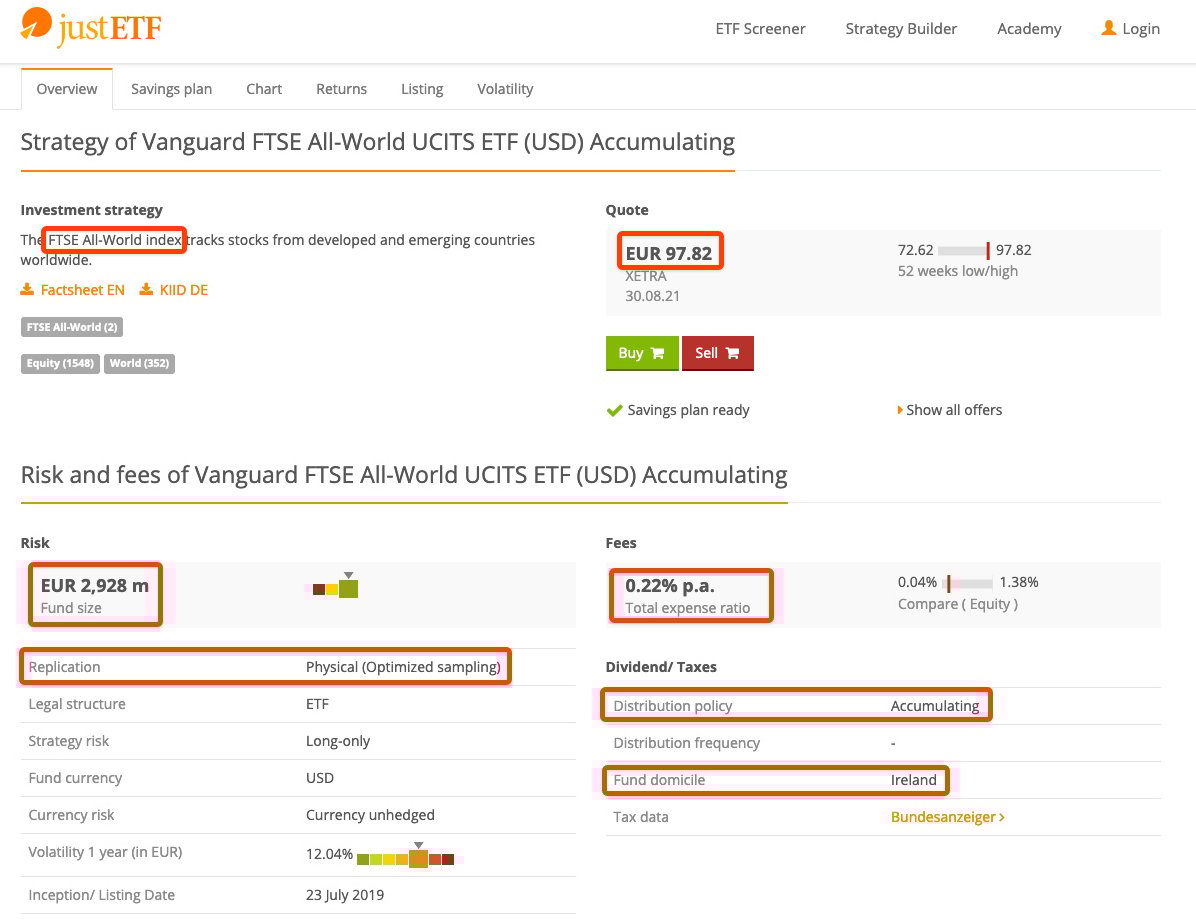This screenshot has width=1196, height=921.
Task: Click the FTSE All-World (2) tag
Action: [x=72, y=327]
